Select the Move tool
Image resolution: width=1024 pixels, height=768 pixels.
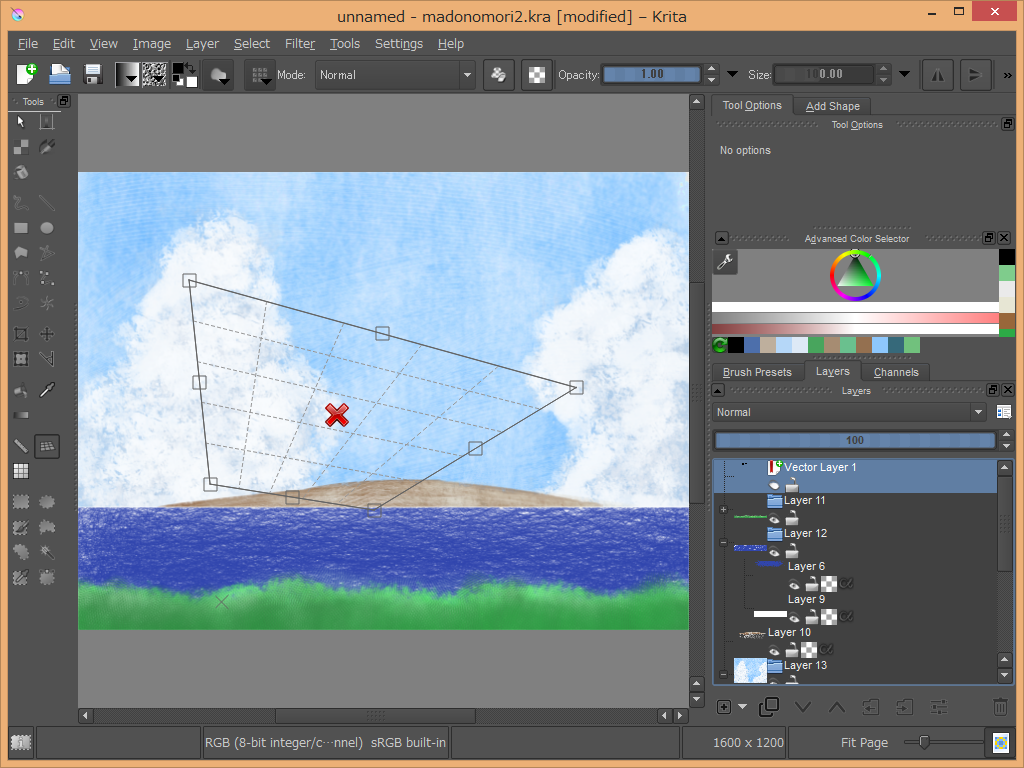coord(47,334)
